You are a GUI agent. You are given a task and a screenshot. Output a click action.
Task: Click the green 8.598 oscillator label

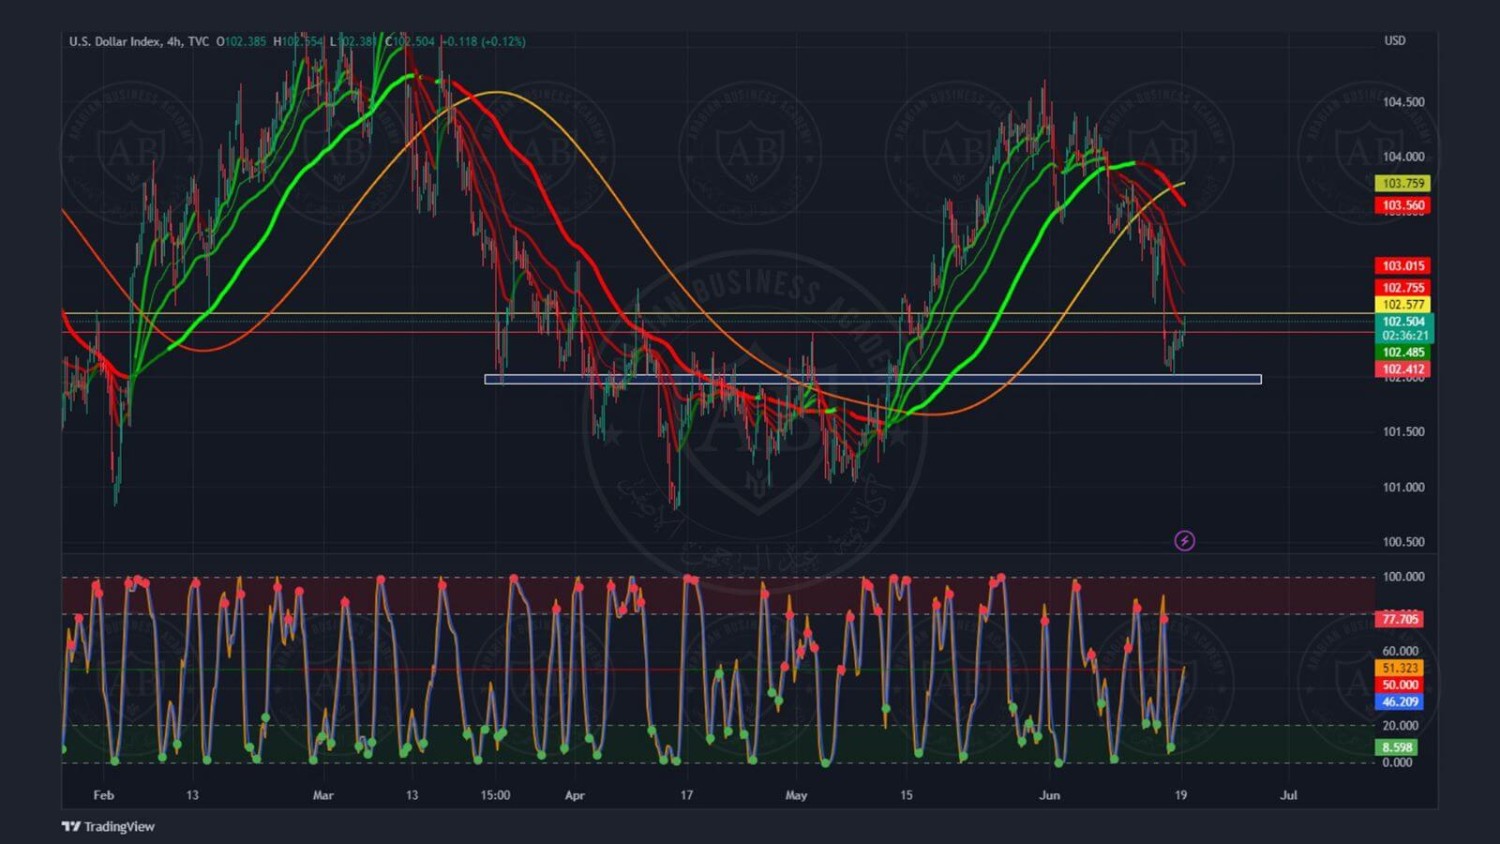[1397, 747]
